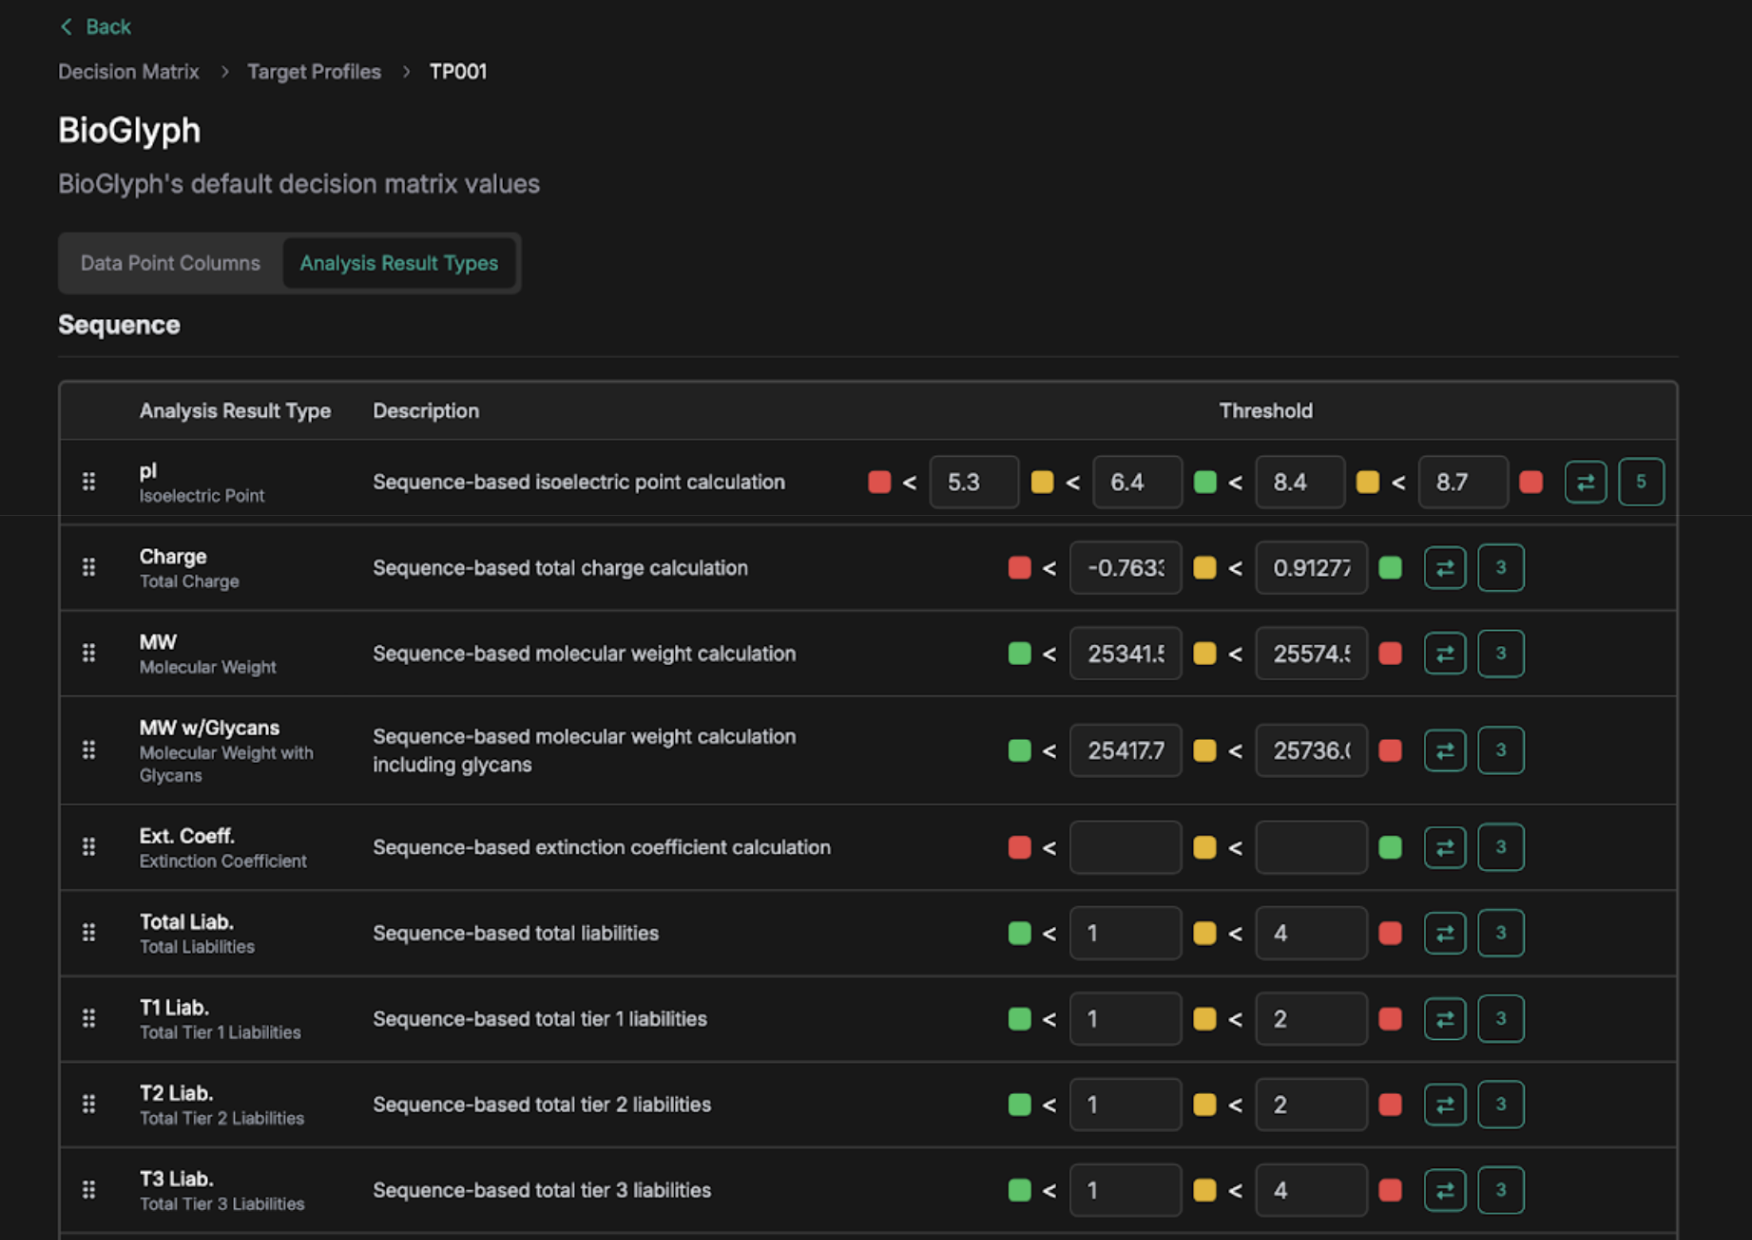Toggle the 3-level button for Charge
Image resolution: width=1752 pixels, height=1240 pixels.
[1500, 568]
